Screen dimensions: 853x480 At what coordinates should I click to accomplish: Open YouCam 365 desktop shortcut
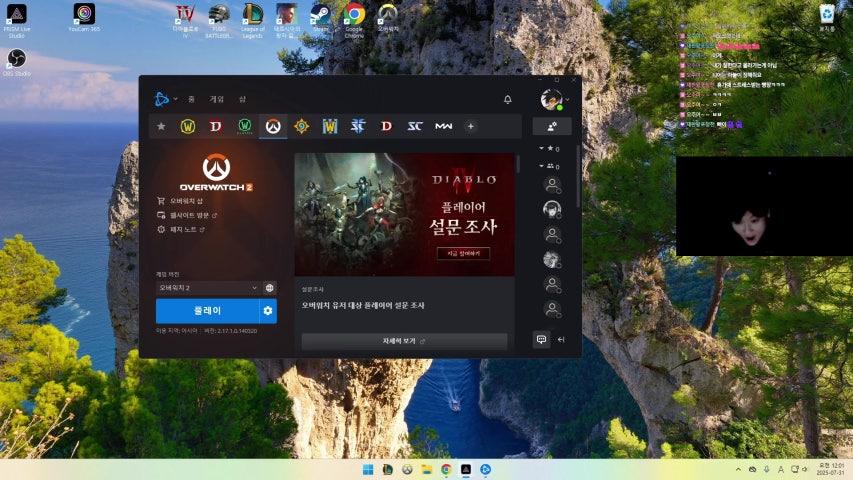(84, 17)
